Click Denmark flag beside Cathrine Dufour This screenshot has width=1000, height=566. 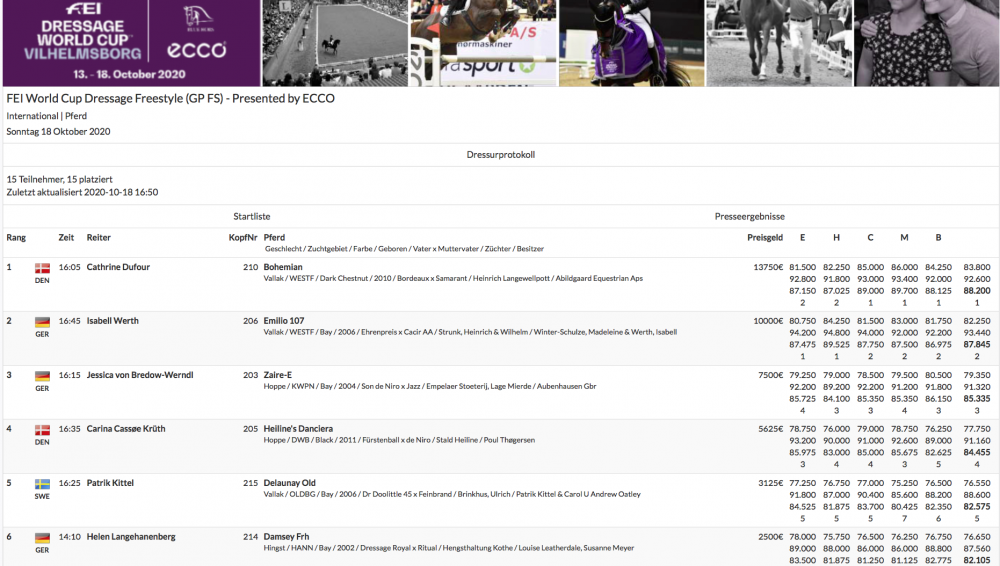click(42, 268)
